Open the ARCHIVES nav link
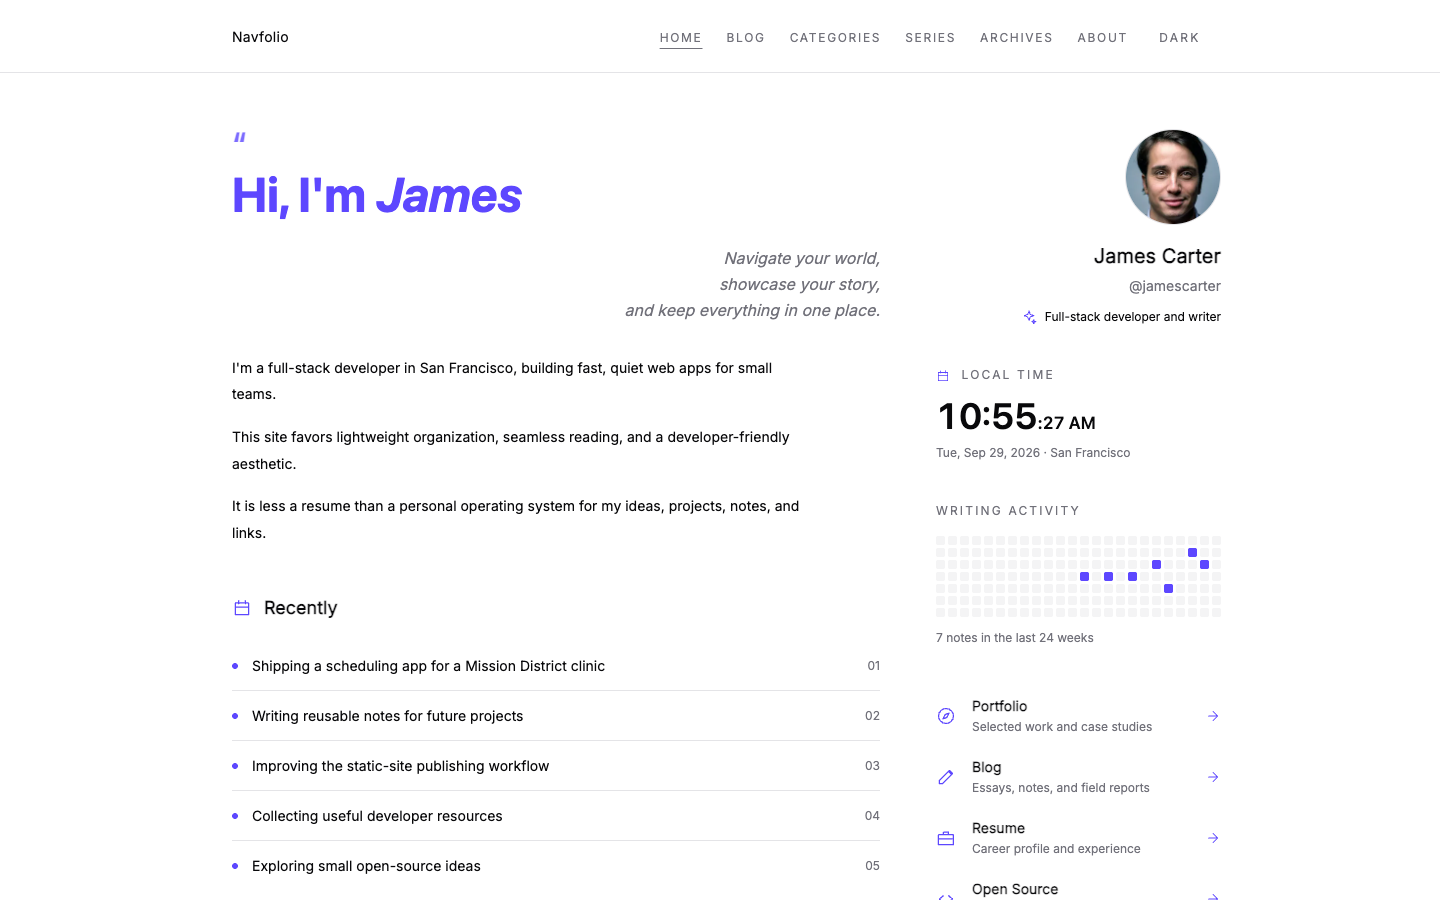 1016,38
